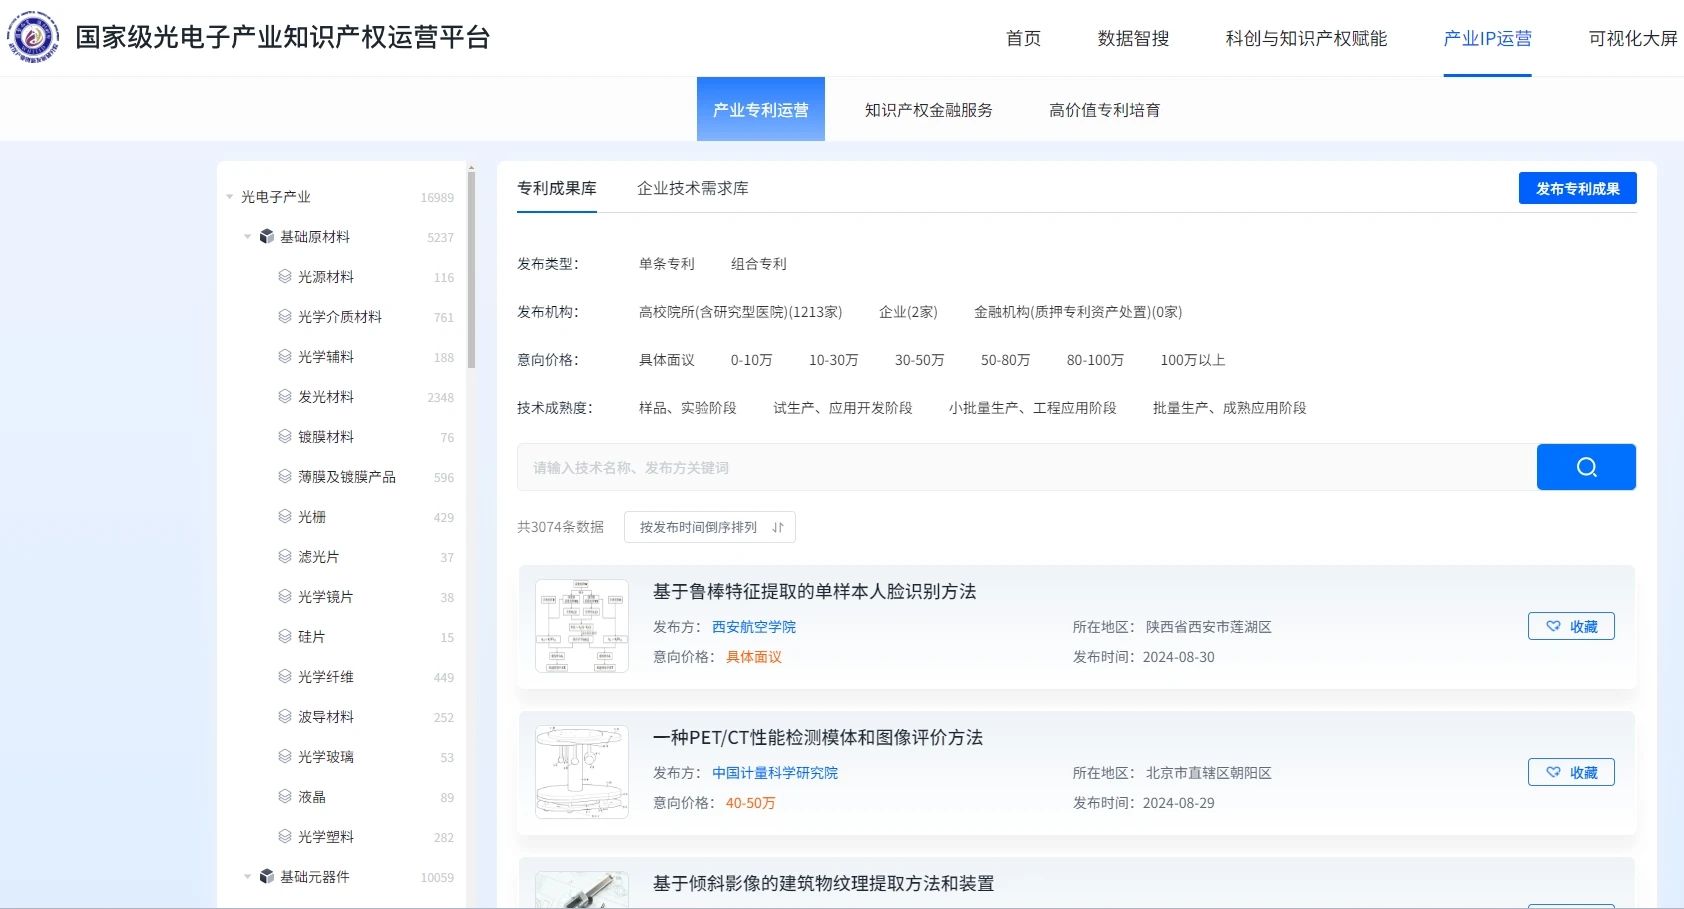Image resolution: width=1684 pixels, height=909 pixels.
Task: Click the layers icon next to 液晶
Action: coord(285,797)
